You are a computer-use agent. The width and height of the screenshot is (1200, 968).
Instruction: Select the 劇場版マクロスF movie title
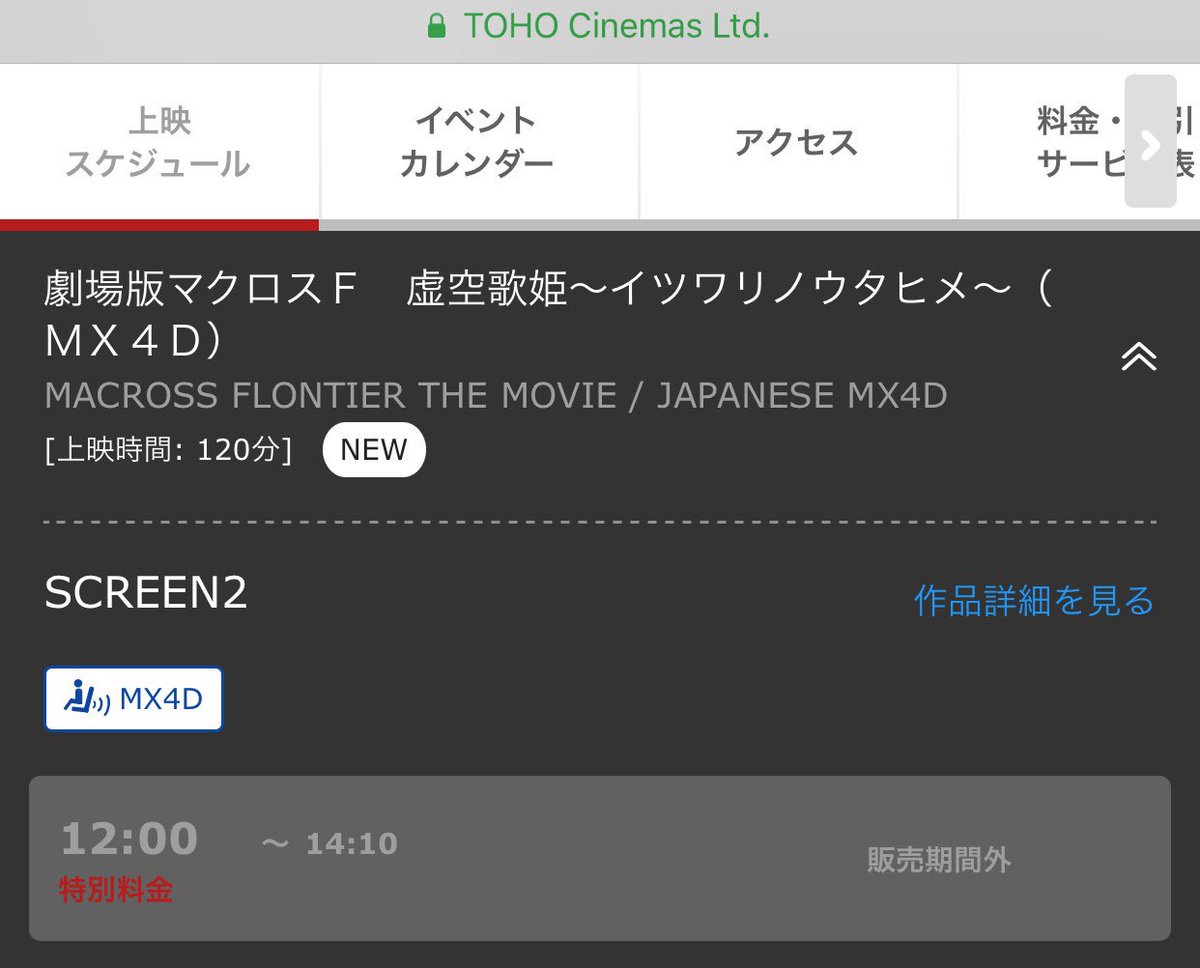tap(548, 316)
